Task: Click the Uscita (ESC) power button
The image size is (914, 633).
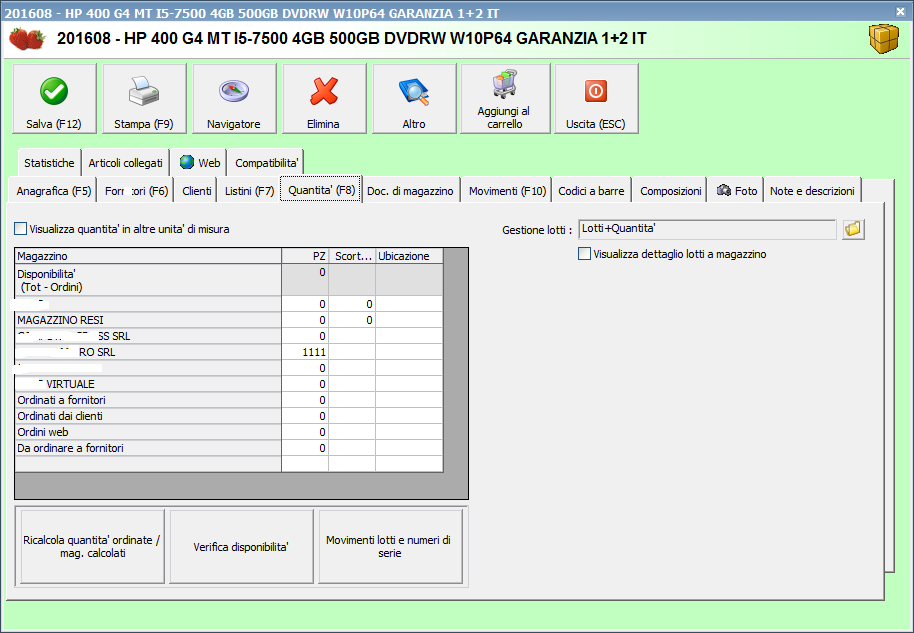Action: [596, 99]
